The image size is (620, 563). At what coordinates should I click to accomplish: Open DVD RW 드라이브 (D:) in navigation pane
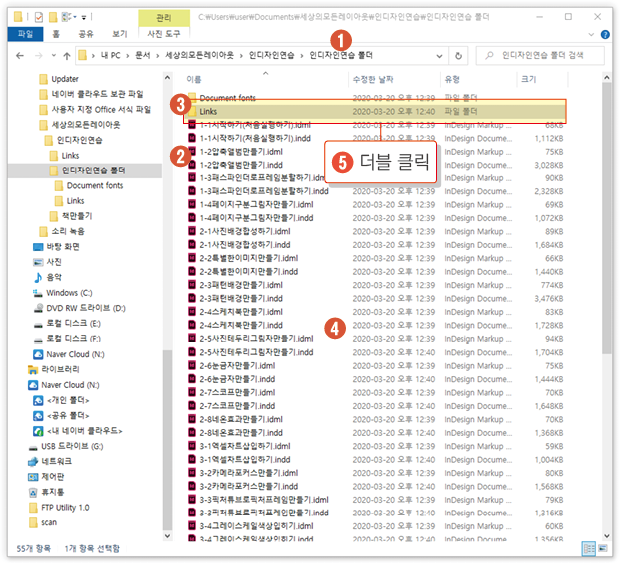coord(85,308)
